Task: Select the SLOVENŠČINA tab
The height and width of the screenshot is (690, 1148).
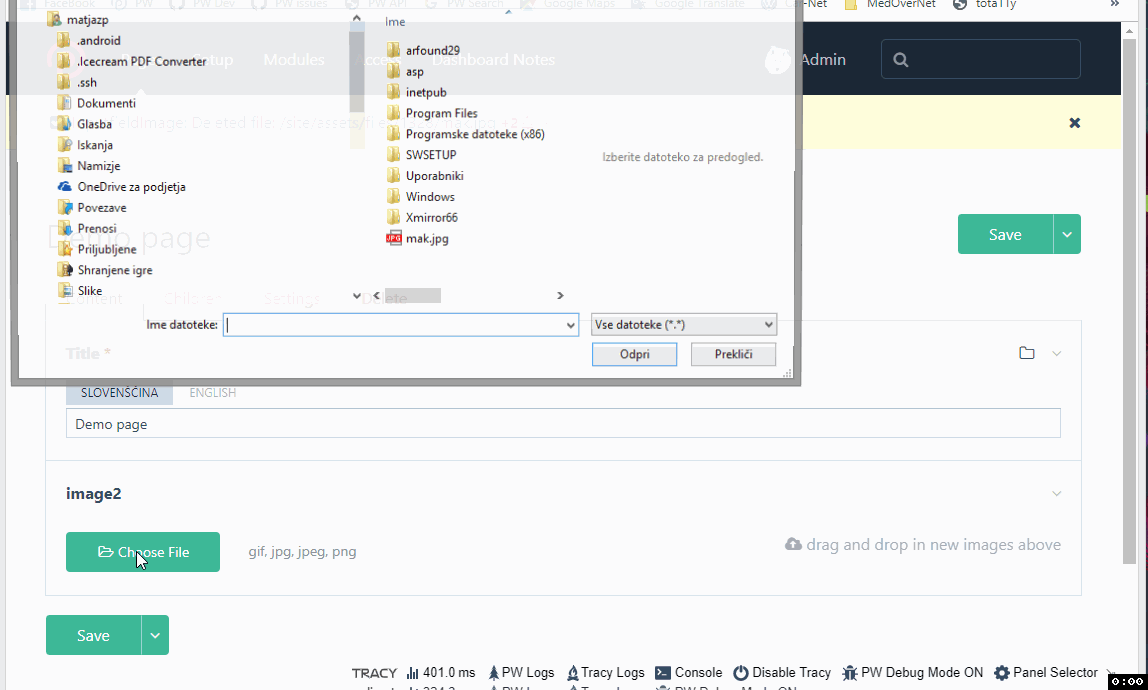Action: (x=119, y=392)
